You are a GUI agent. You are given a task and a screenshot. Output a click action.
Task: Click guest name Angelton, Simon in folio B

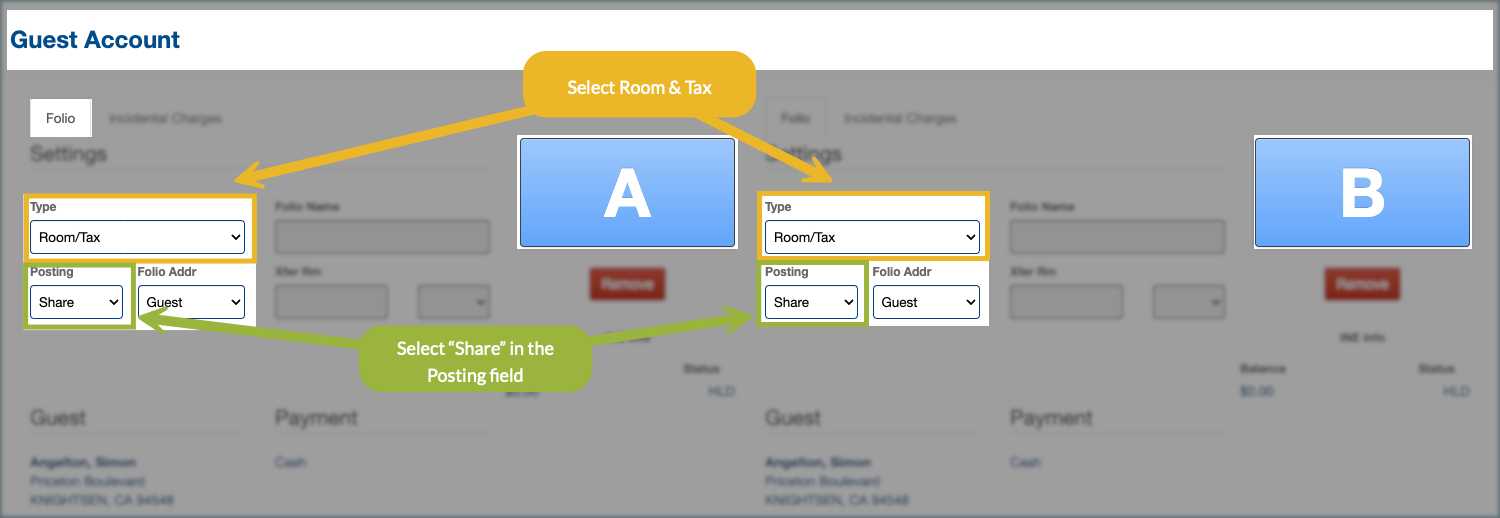pos(818,462)
